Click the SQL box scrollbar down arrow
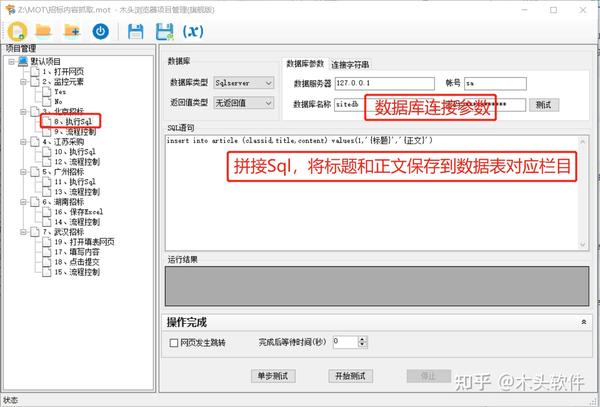600x407 pixels. tap(582, 244)
